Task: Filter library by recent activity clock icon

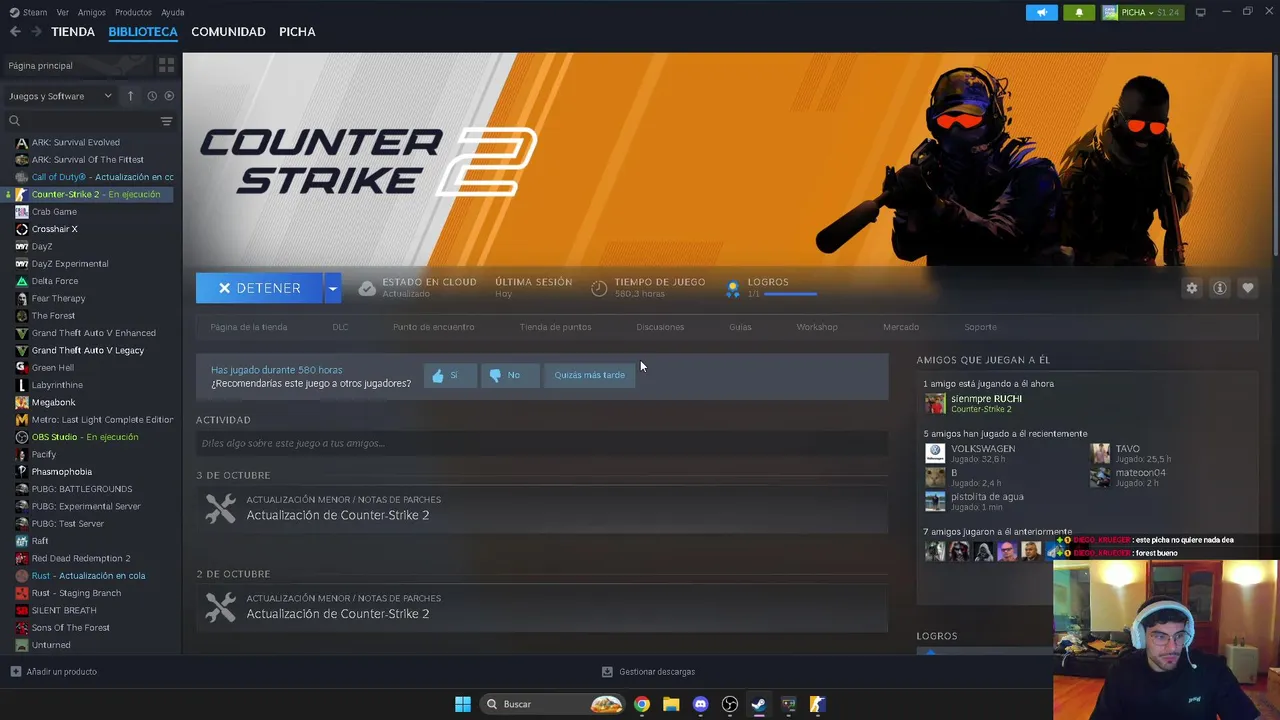Action: point(152,96)
